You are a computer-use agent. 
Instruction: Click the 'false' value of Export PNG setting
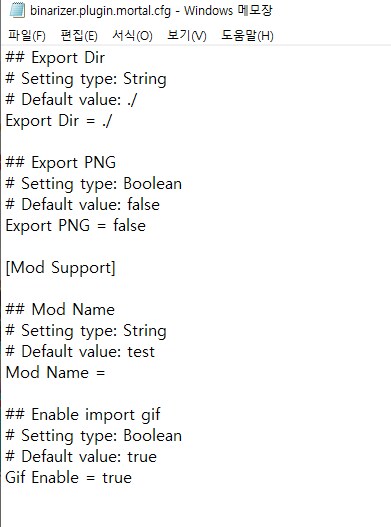click(x=129, y=225)
